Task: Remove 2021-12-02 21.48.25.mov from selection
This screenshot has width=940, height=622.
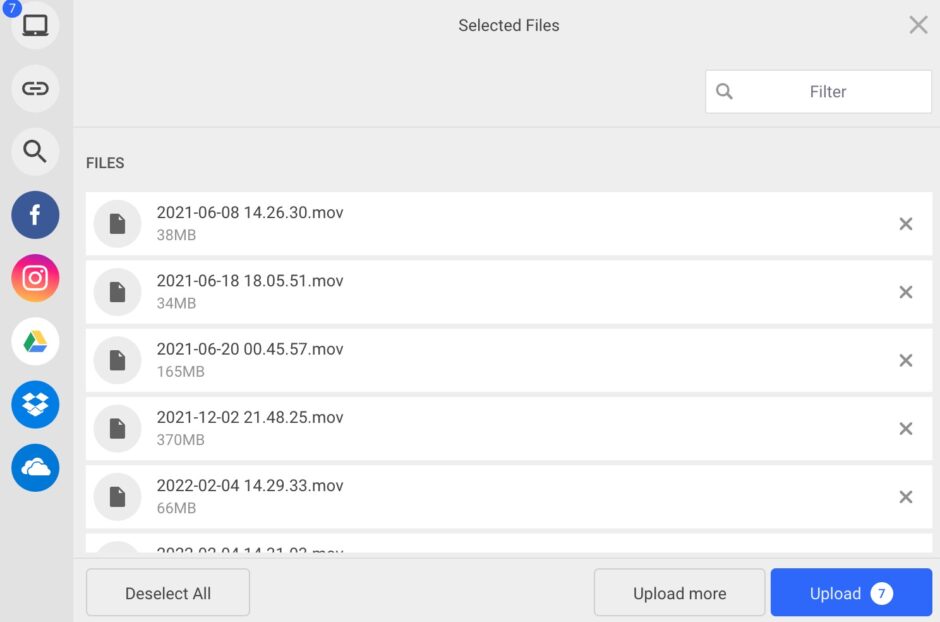Action: pyautogui.click(x=905, y=429)
